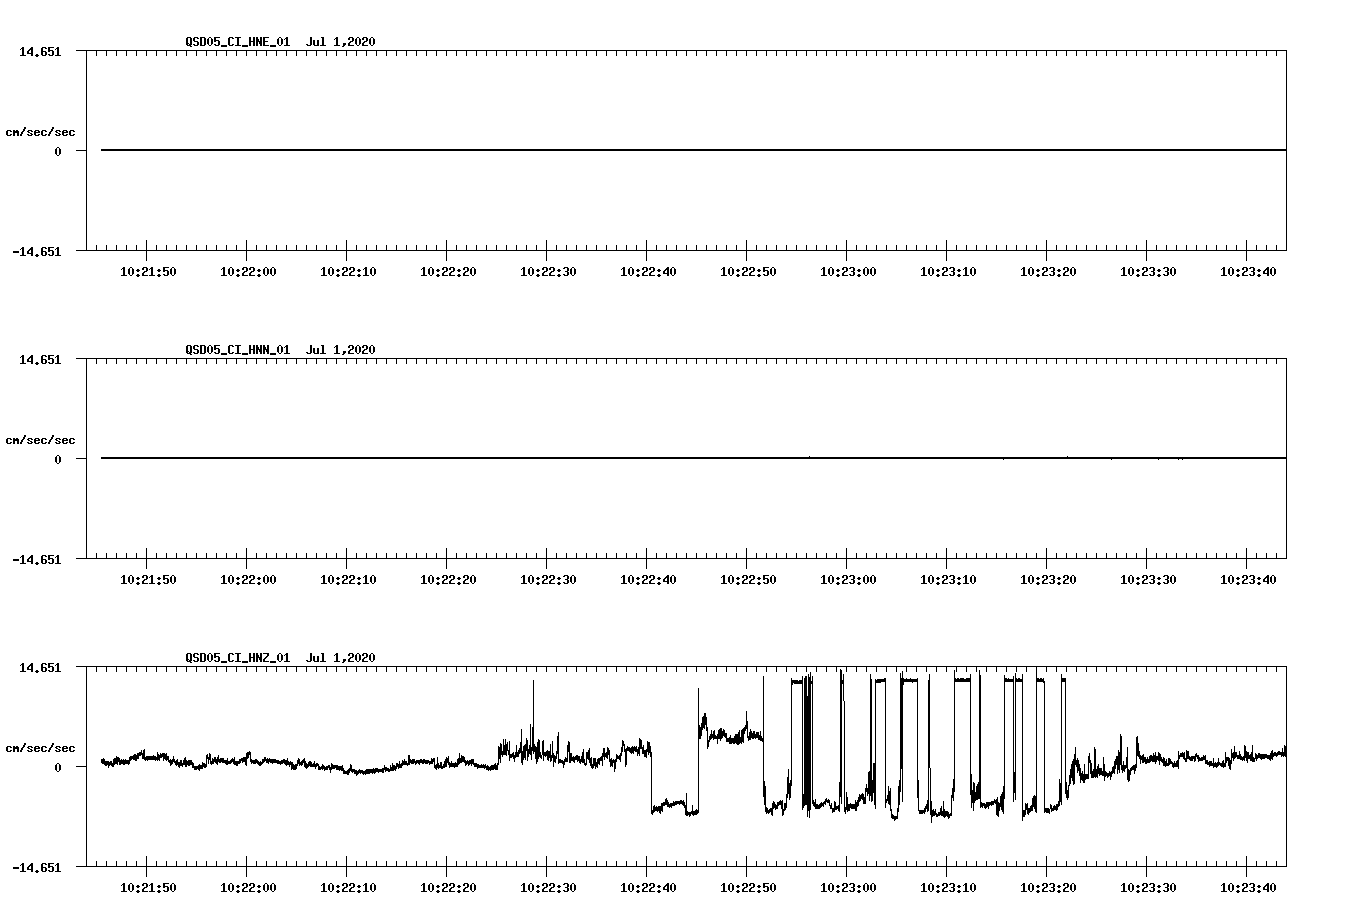Click 10:23:20 time label under HNZ plot
Screen dimensions: 1358x924
[x=1048, y=887]
